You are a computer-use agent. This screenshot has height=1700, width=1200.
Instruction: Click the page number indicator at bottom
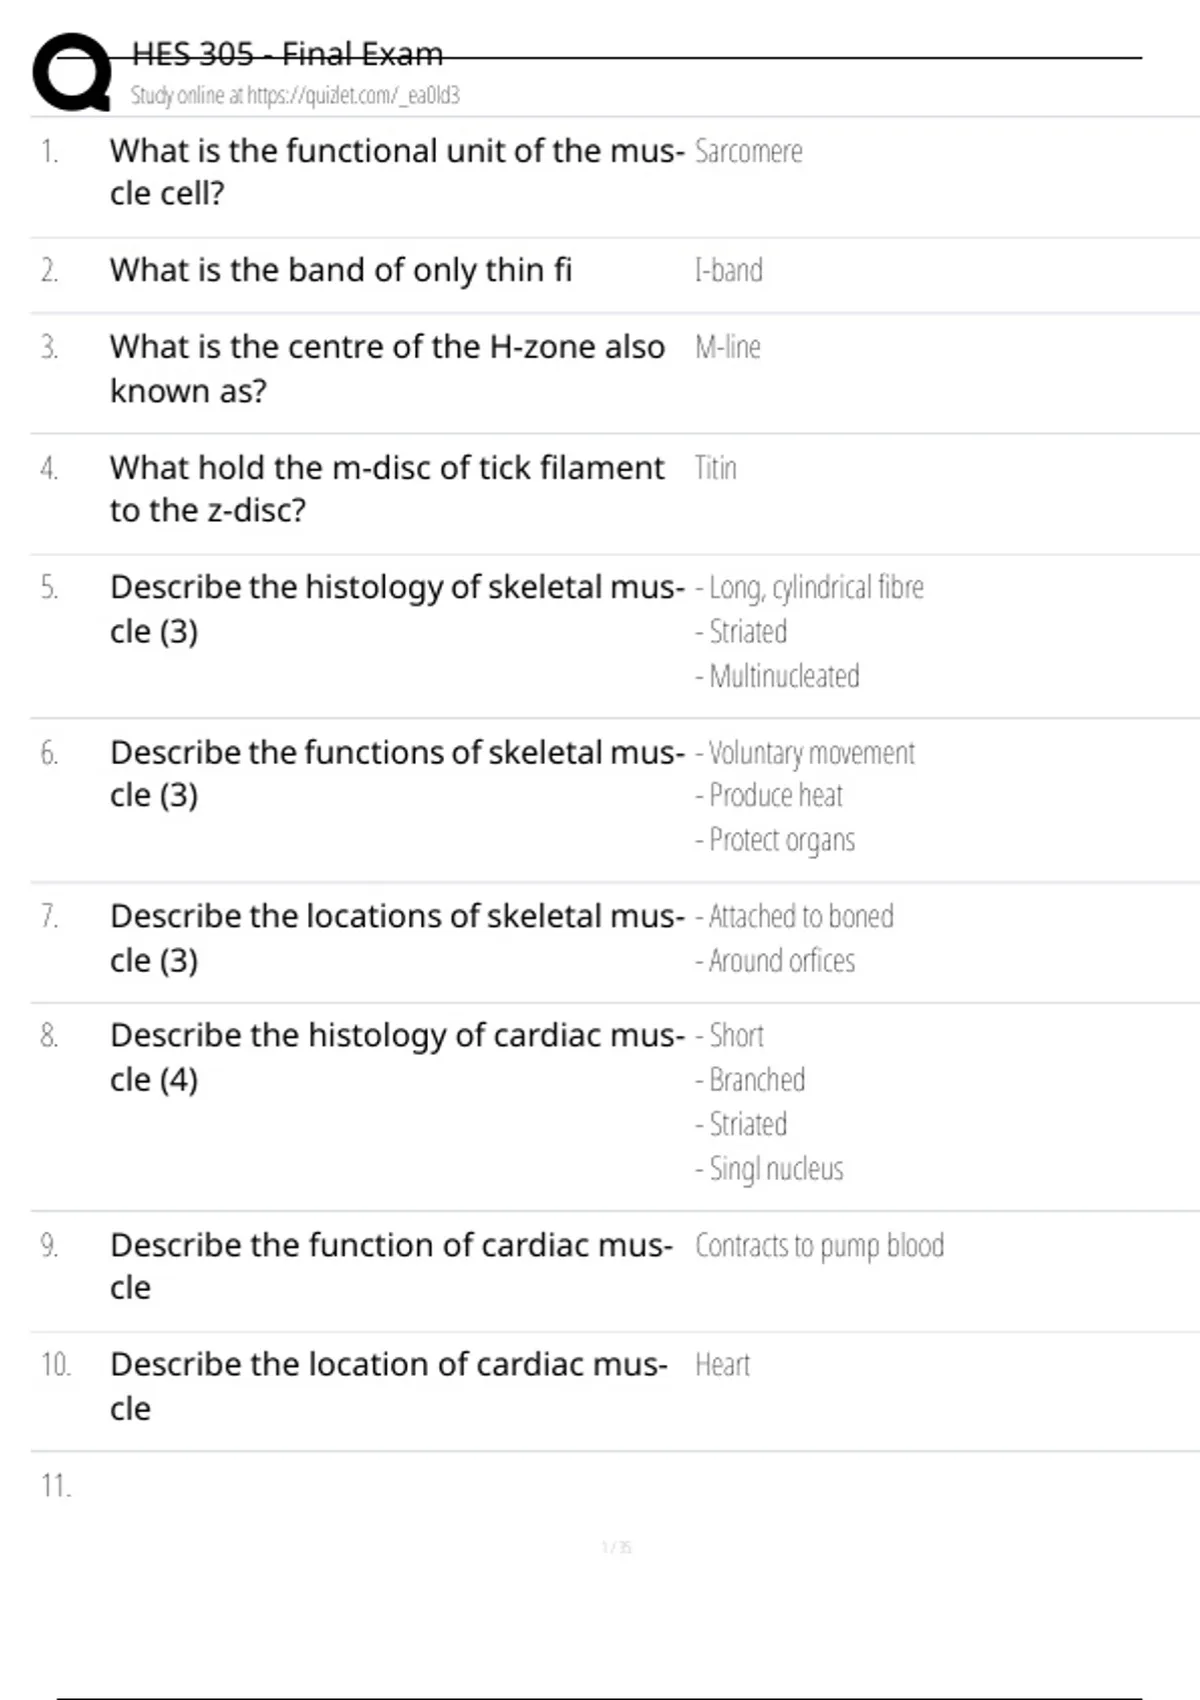pos(616,1548)
